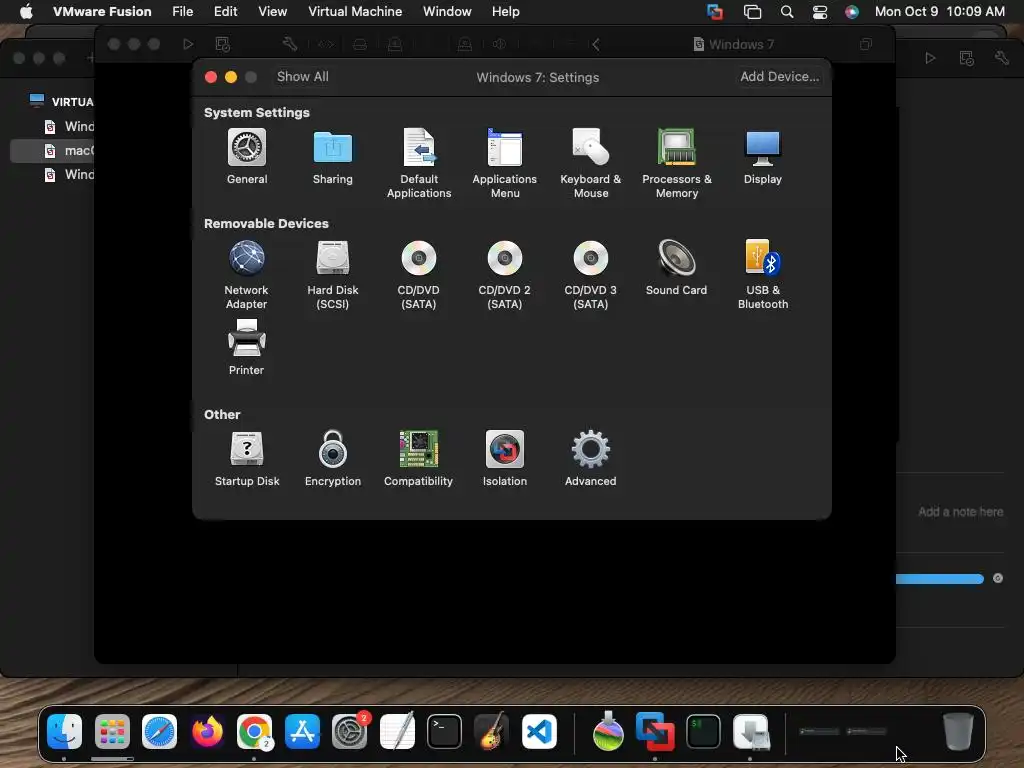Open Siri from menu bar
The width and height of the screenshot is (1024, 768).
click(852, 12)
